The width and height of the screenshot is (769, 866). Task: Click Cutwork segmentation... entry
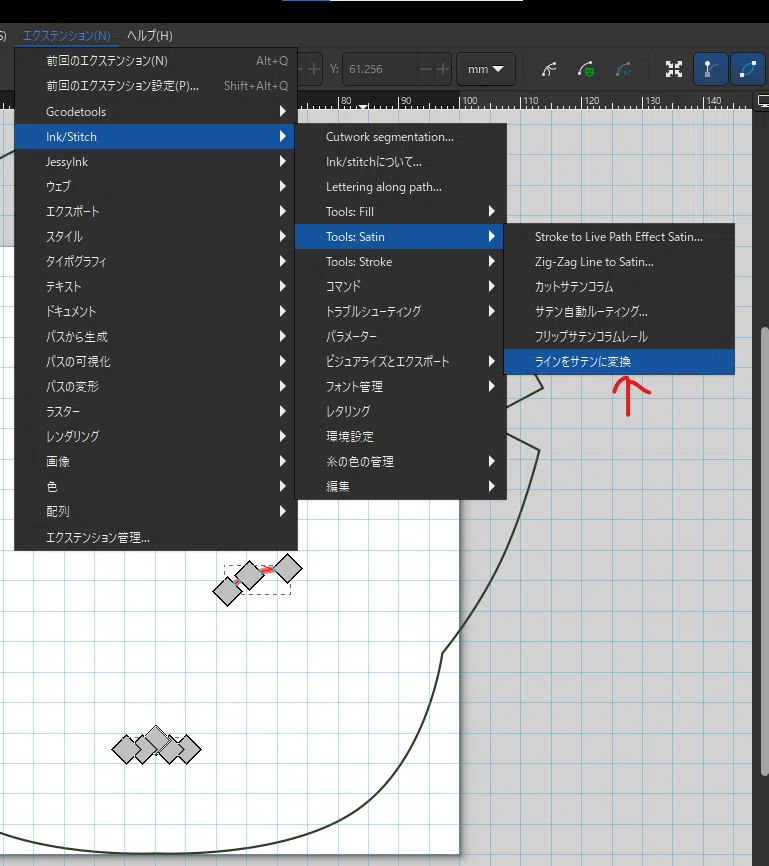coord(401,137)
